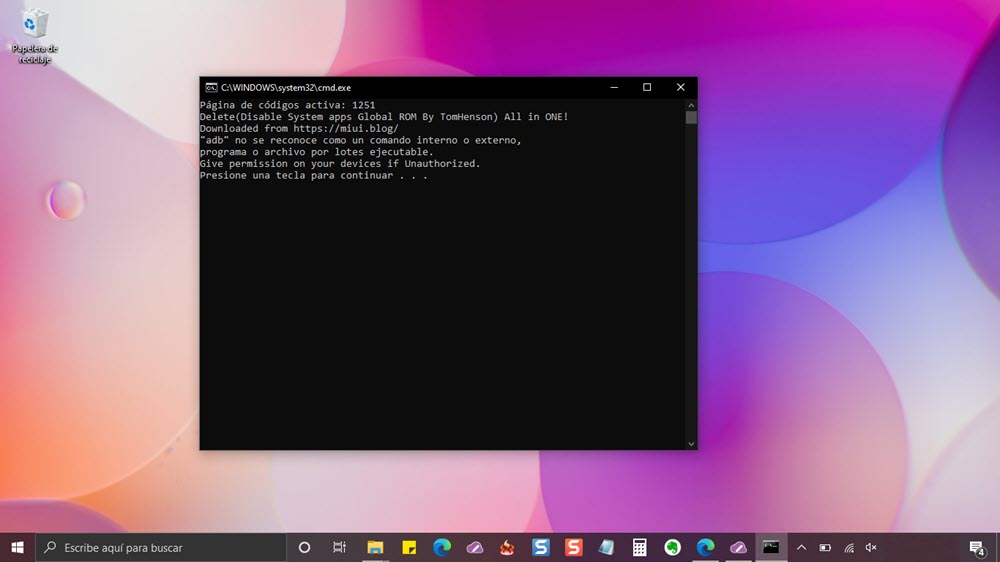
Task: Expand the hidden system tray icons
Action: tap(801, 547)
